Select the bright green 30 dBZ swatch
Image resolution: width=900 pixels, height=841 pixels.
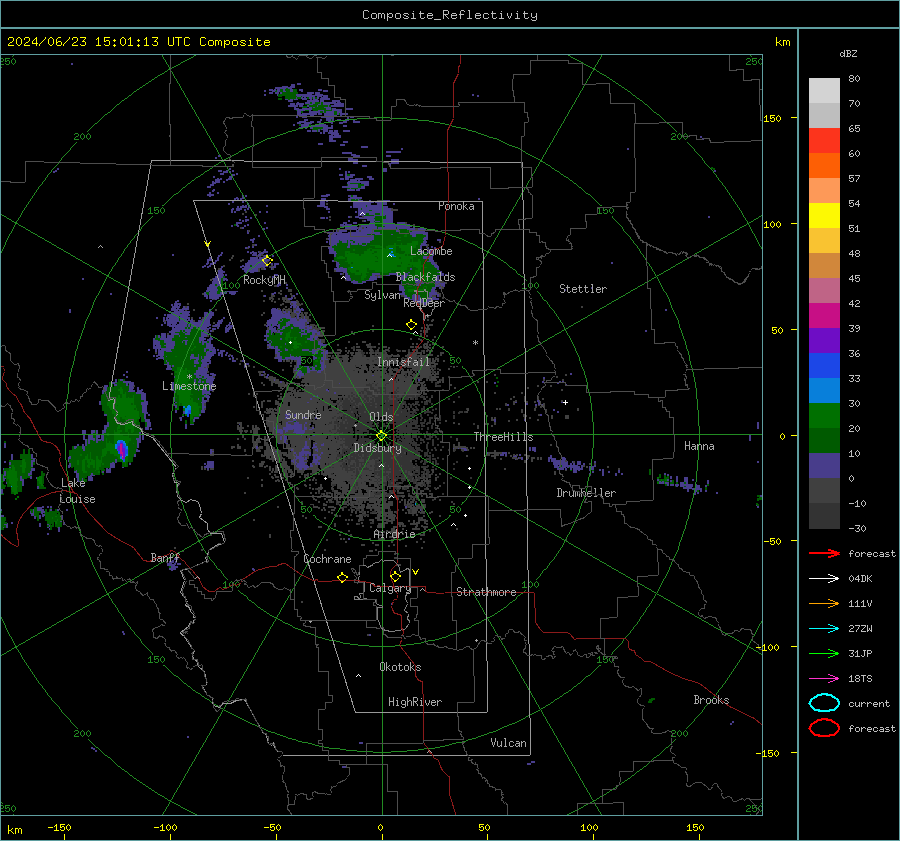[824, 416]
